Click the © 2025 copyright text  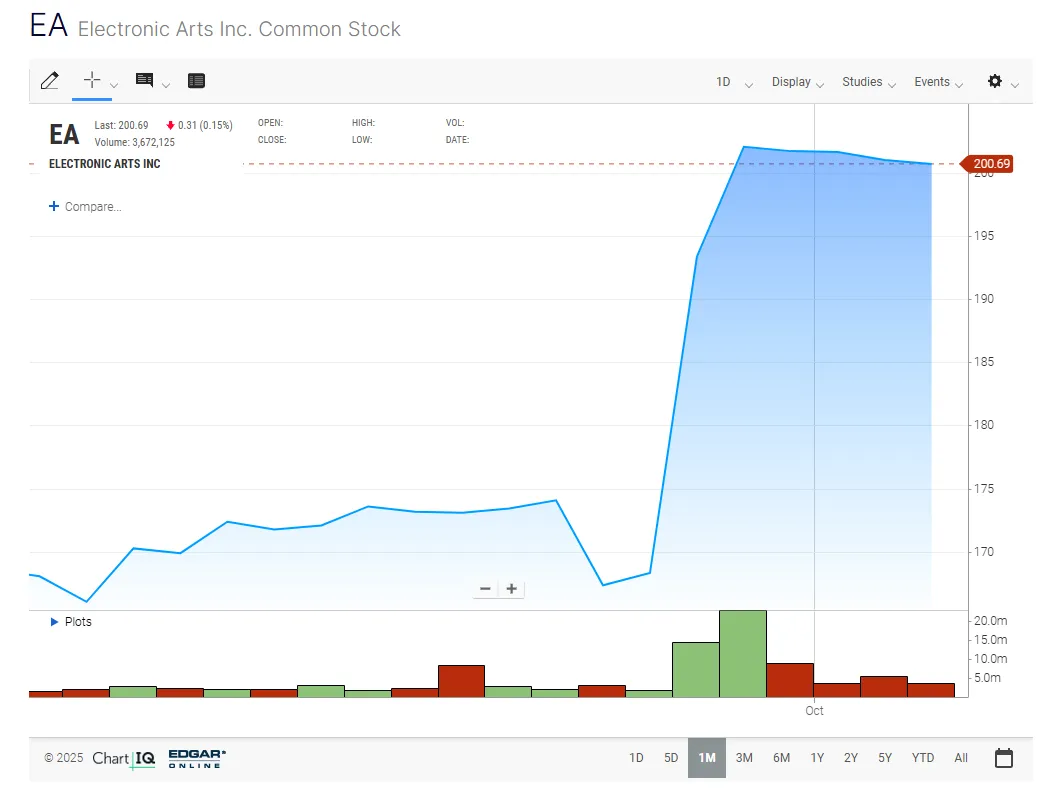(64, 757)
